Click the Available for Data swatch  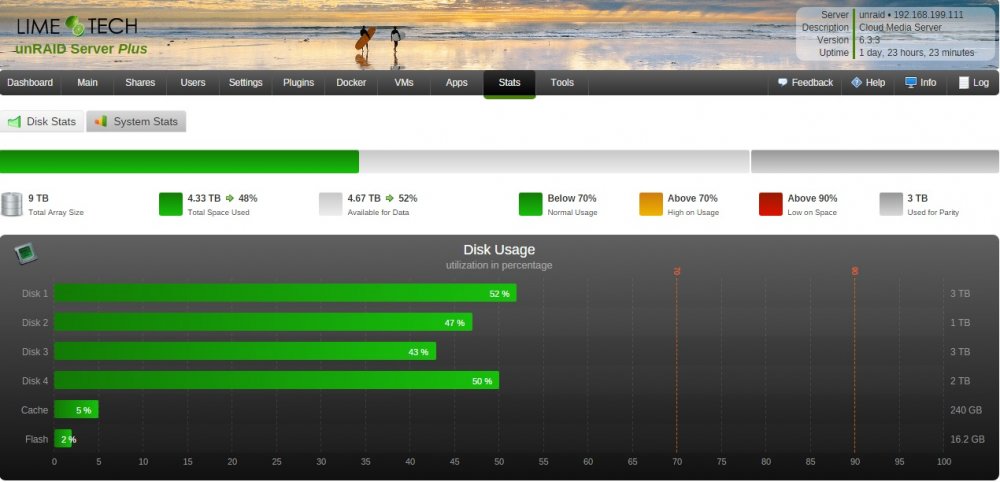pyautogui.click(x=330, y=204)
